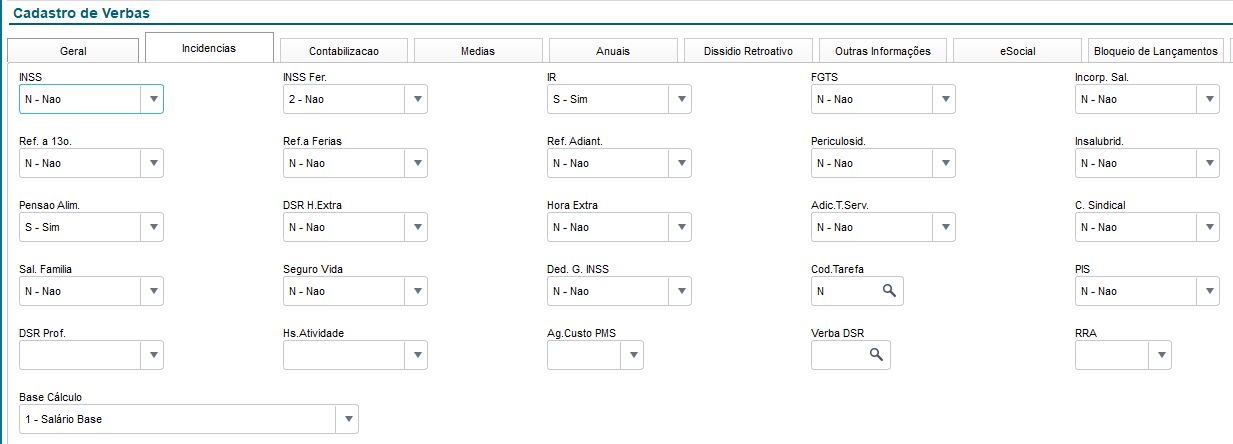
Task: Expand the C. Sindical dropdown
Action: click(1208, 227)
